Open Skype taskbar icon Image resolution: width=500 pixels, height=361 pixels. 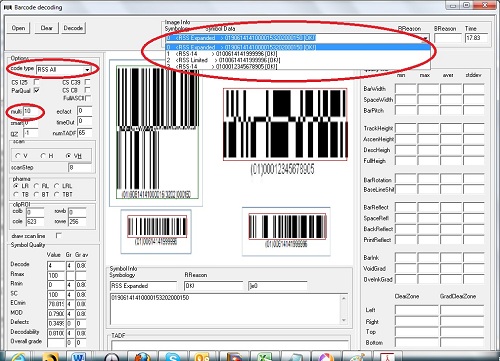click(173, 357)
